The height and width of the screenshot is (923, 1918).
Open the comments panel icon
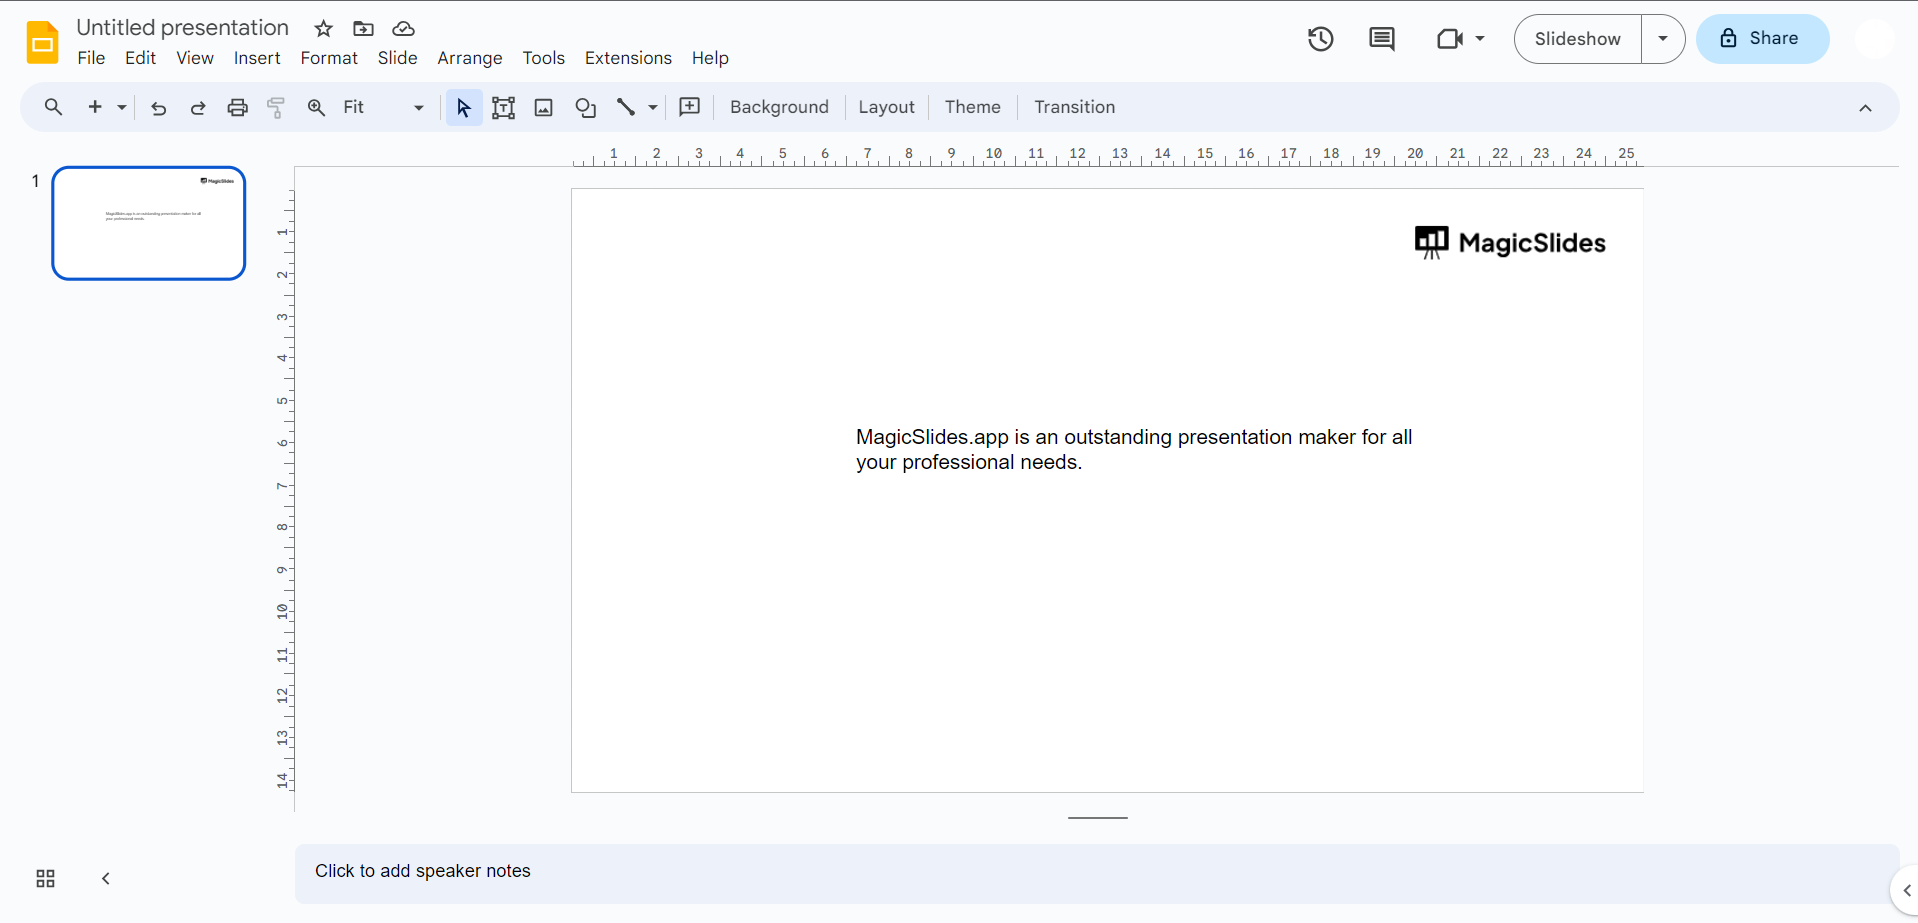tap(1381, 39)
